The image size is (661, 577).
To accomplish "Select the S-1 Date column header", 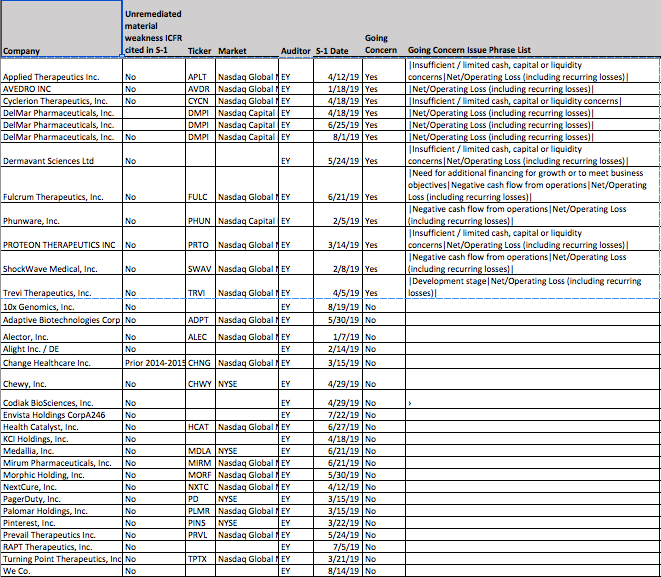I will tap(338, 29).
